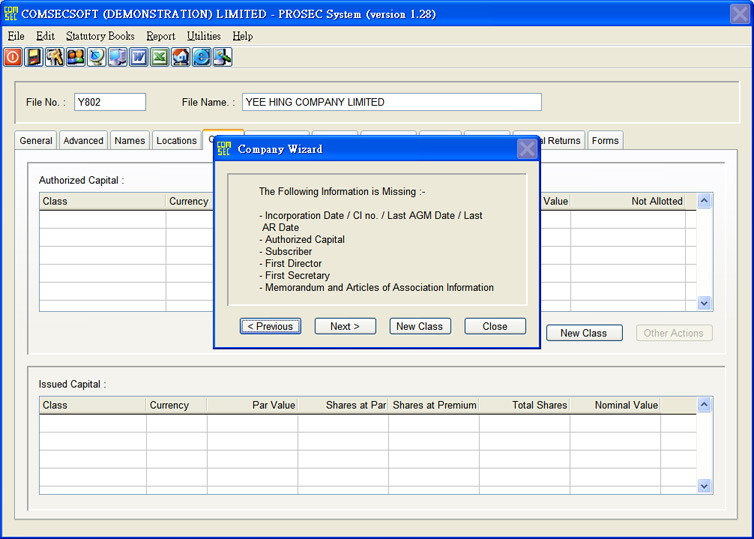Switch to the Locations tab
The height and width of the screenshot is (539, 754).
176,141
